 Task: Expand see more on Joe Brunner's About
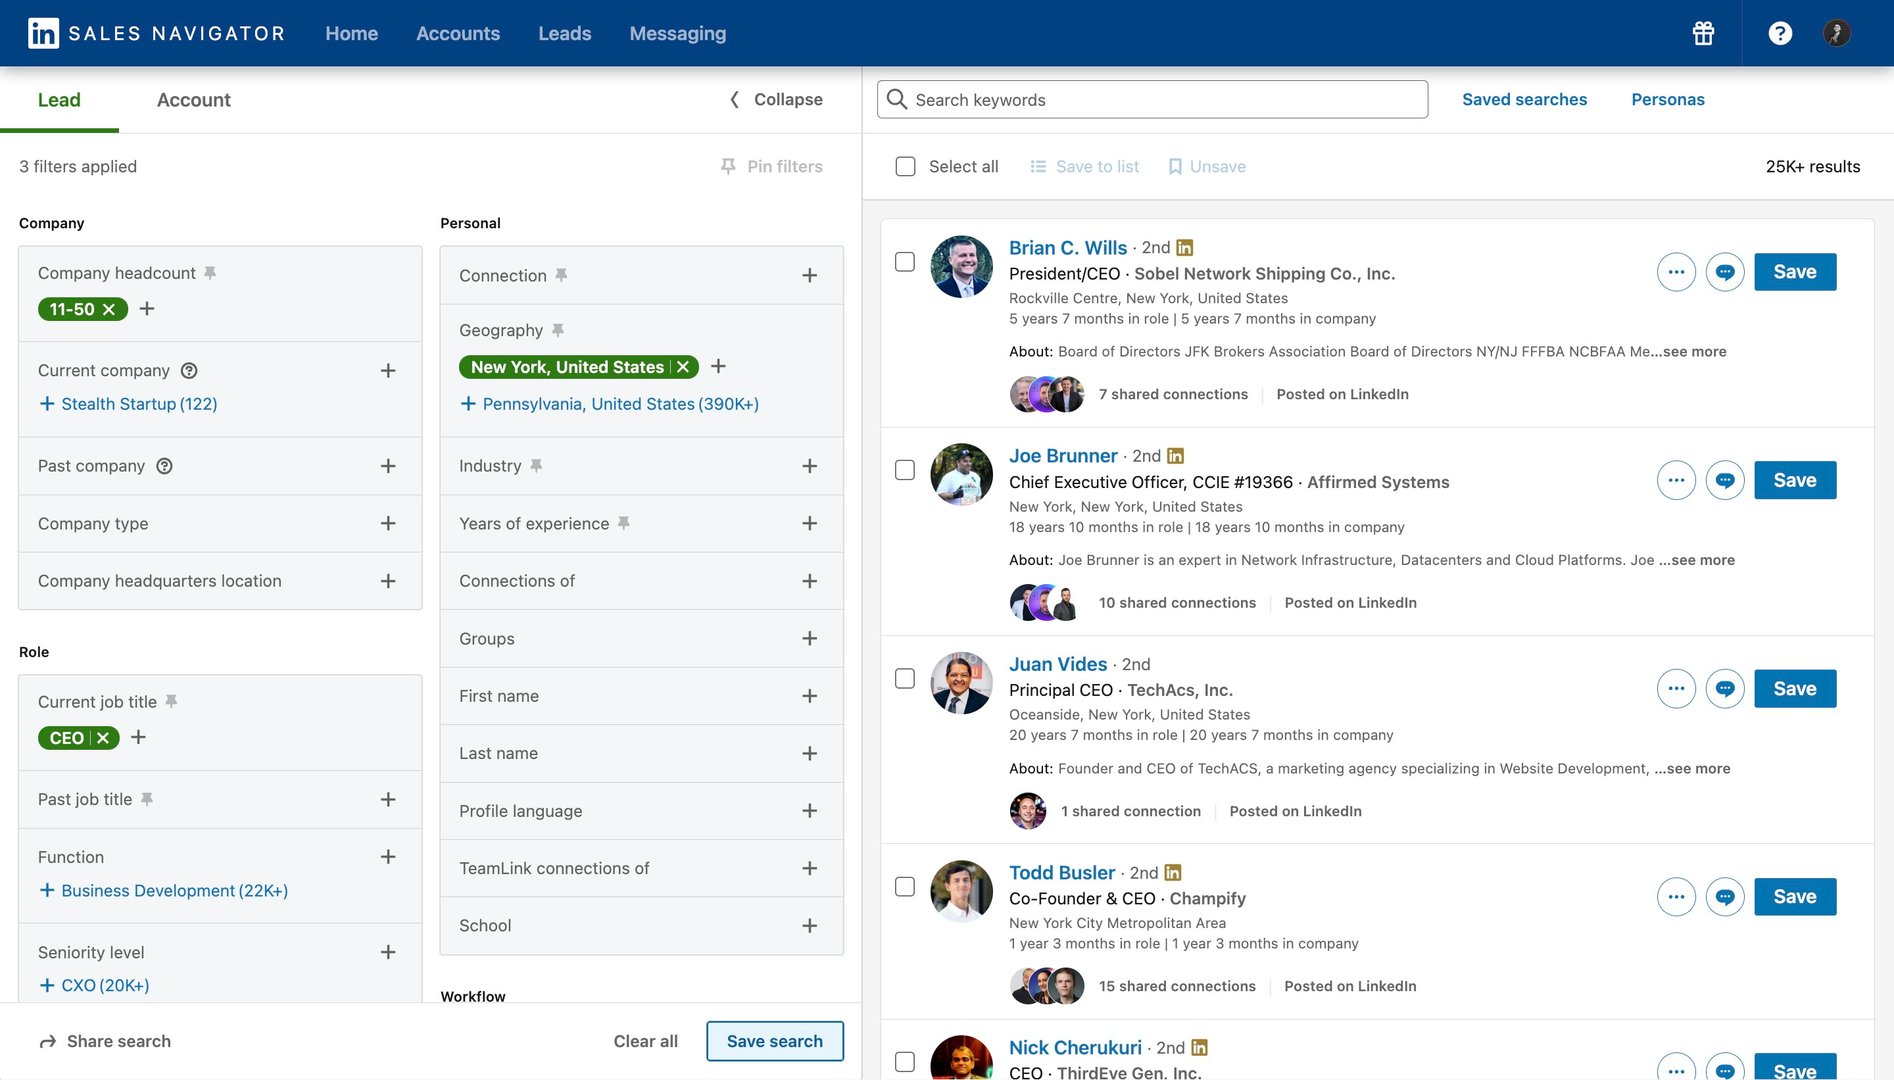(x=1697, y=561)
